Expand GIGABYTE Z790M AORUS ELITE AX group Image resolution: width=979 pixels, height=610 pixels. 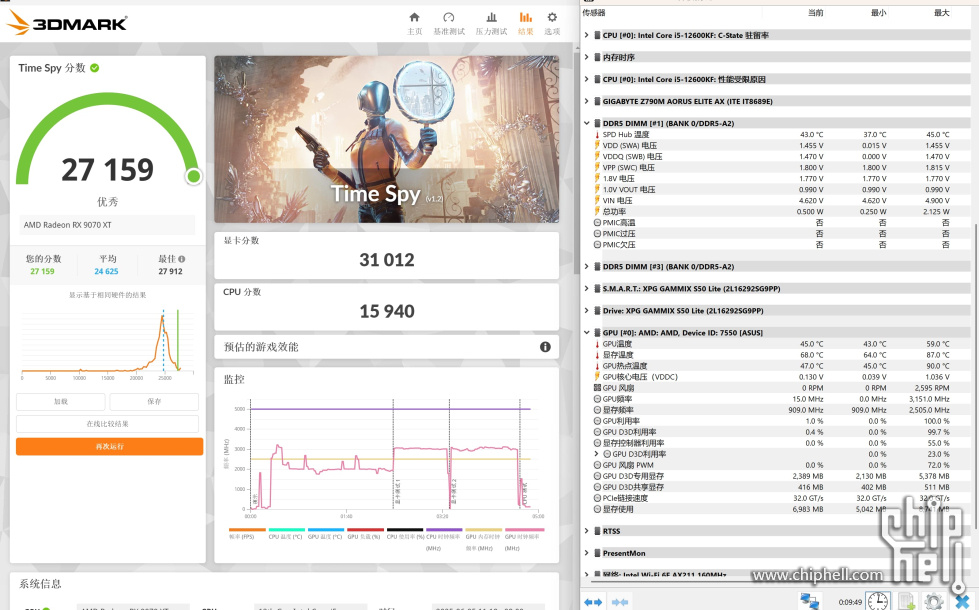coord(586,101)
